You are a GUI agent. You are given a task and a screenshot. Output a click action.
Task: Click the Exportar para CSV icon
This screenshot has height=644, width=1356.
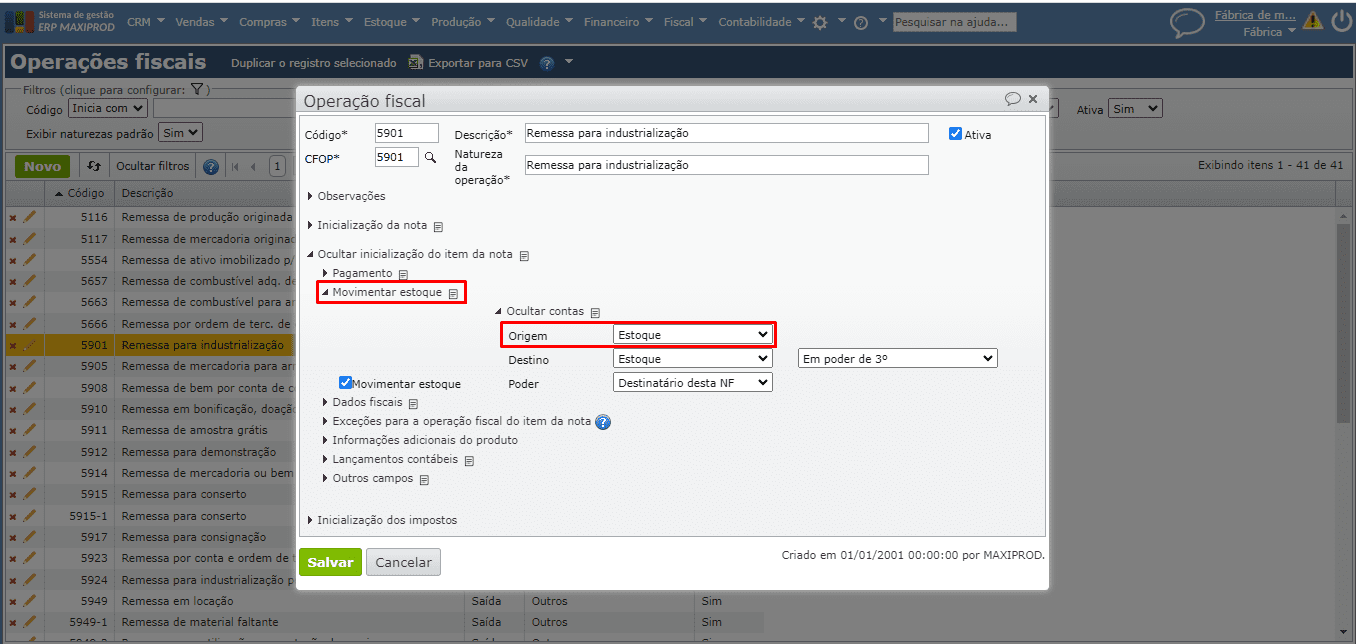(x=415, y=63)
